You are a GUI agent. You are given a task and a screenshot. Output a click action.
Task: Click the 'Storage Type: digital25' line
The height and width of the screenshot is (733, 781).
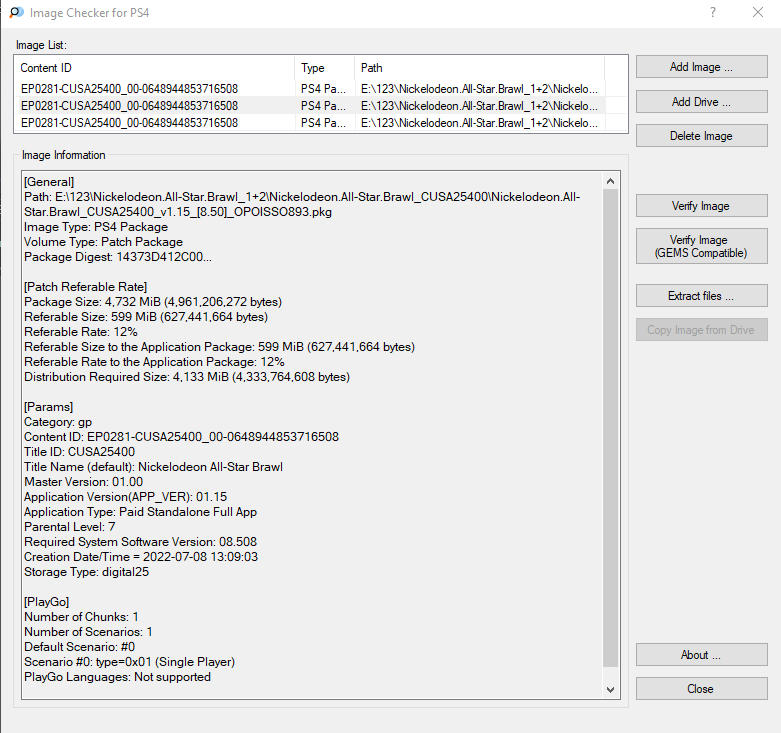[87, 572]
